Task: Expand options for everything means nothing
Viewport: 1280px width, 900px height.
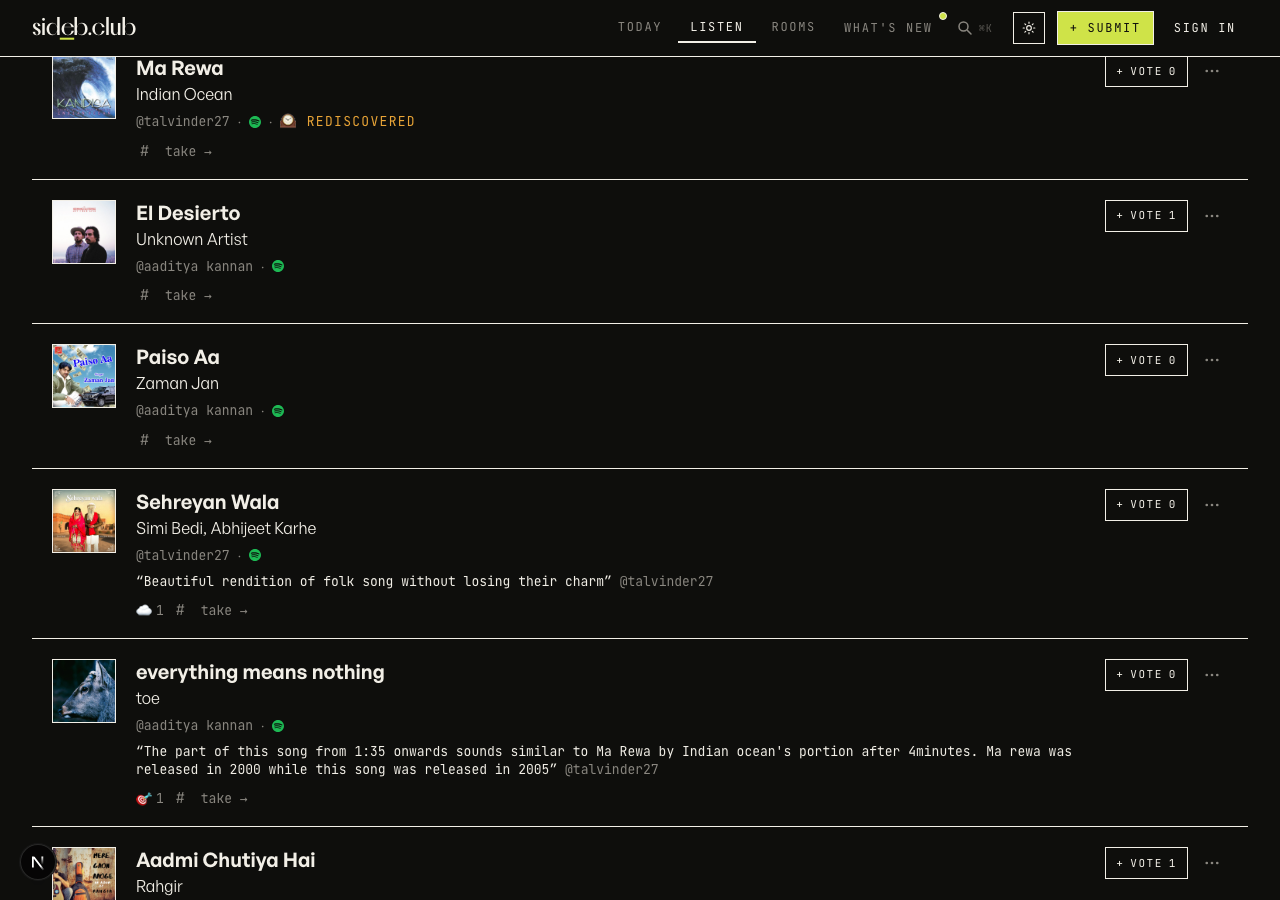Action: point(1212,675)
